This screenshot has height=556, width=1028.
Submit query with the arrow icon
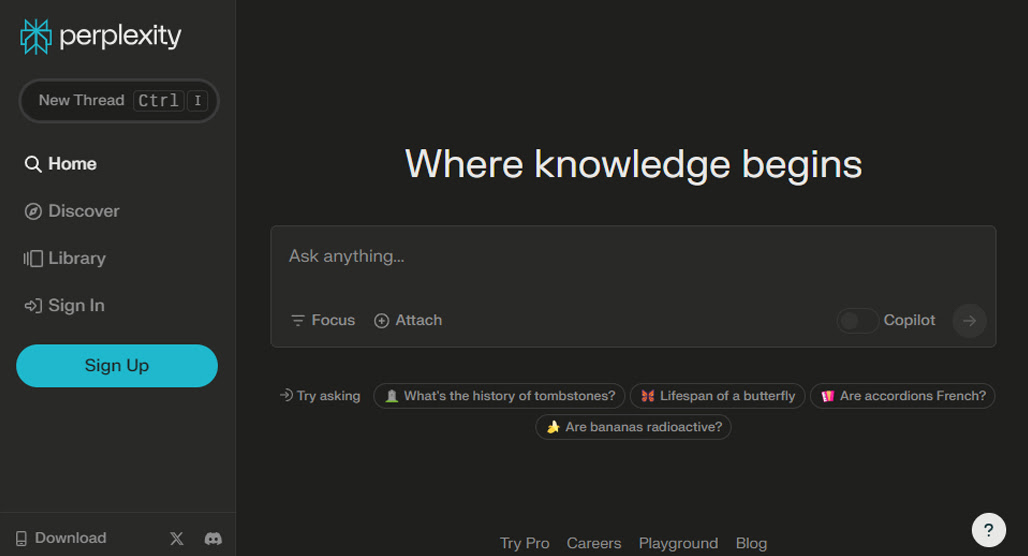pos(969,321)
